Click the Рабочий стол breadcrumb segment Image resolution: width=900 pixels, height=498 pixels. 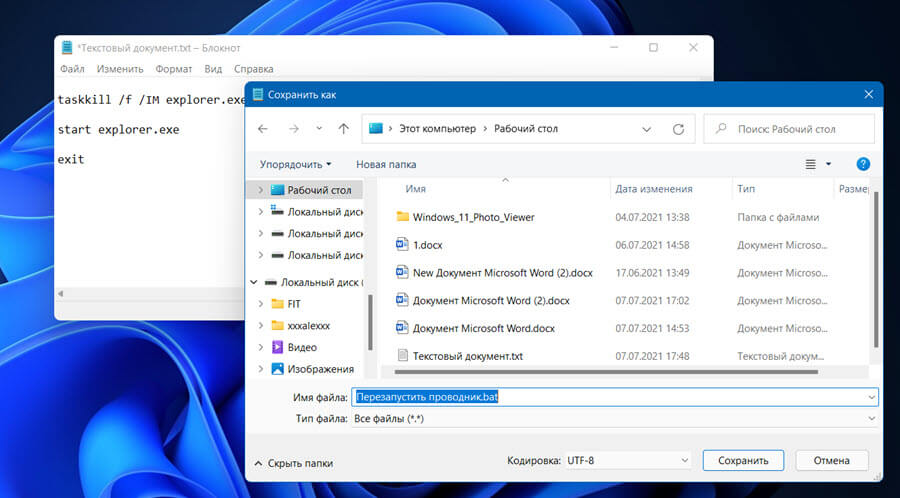pos(526,129)
